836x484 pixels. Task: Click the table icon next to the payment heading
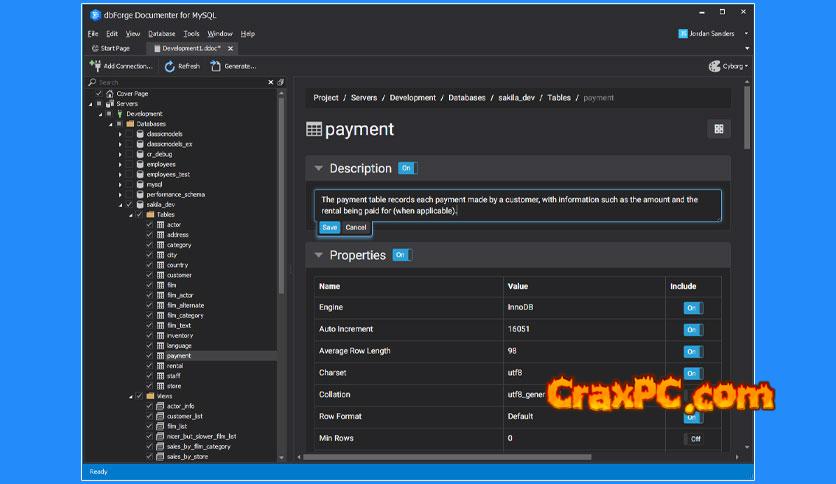coord(314,129)
